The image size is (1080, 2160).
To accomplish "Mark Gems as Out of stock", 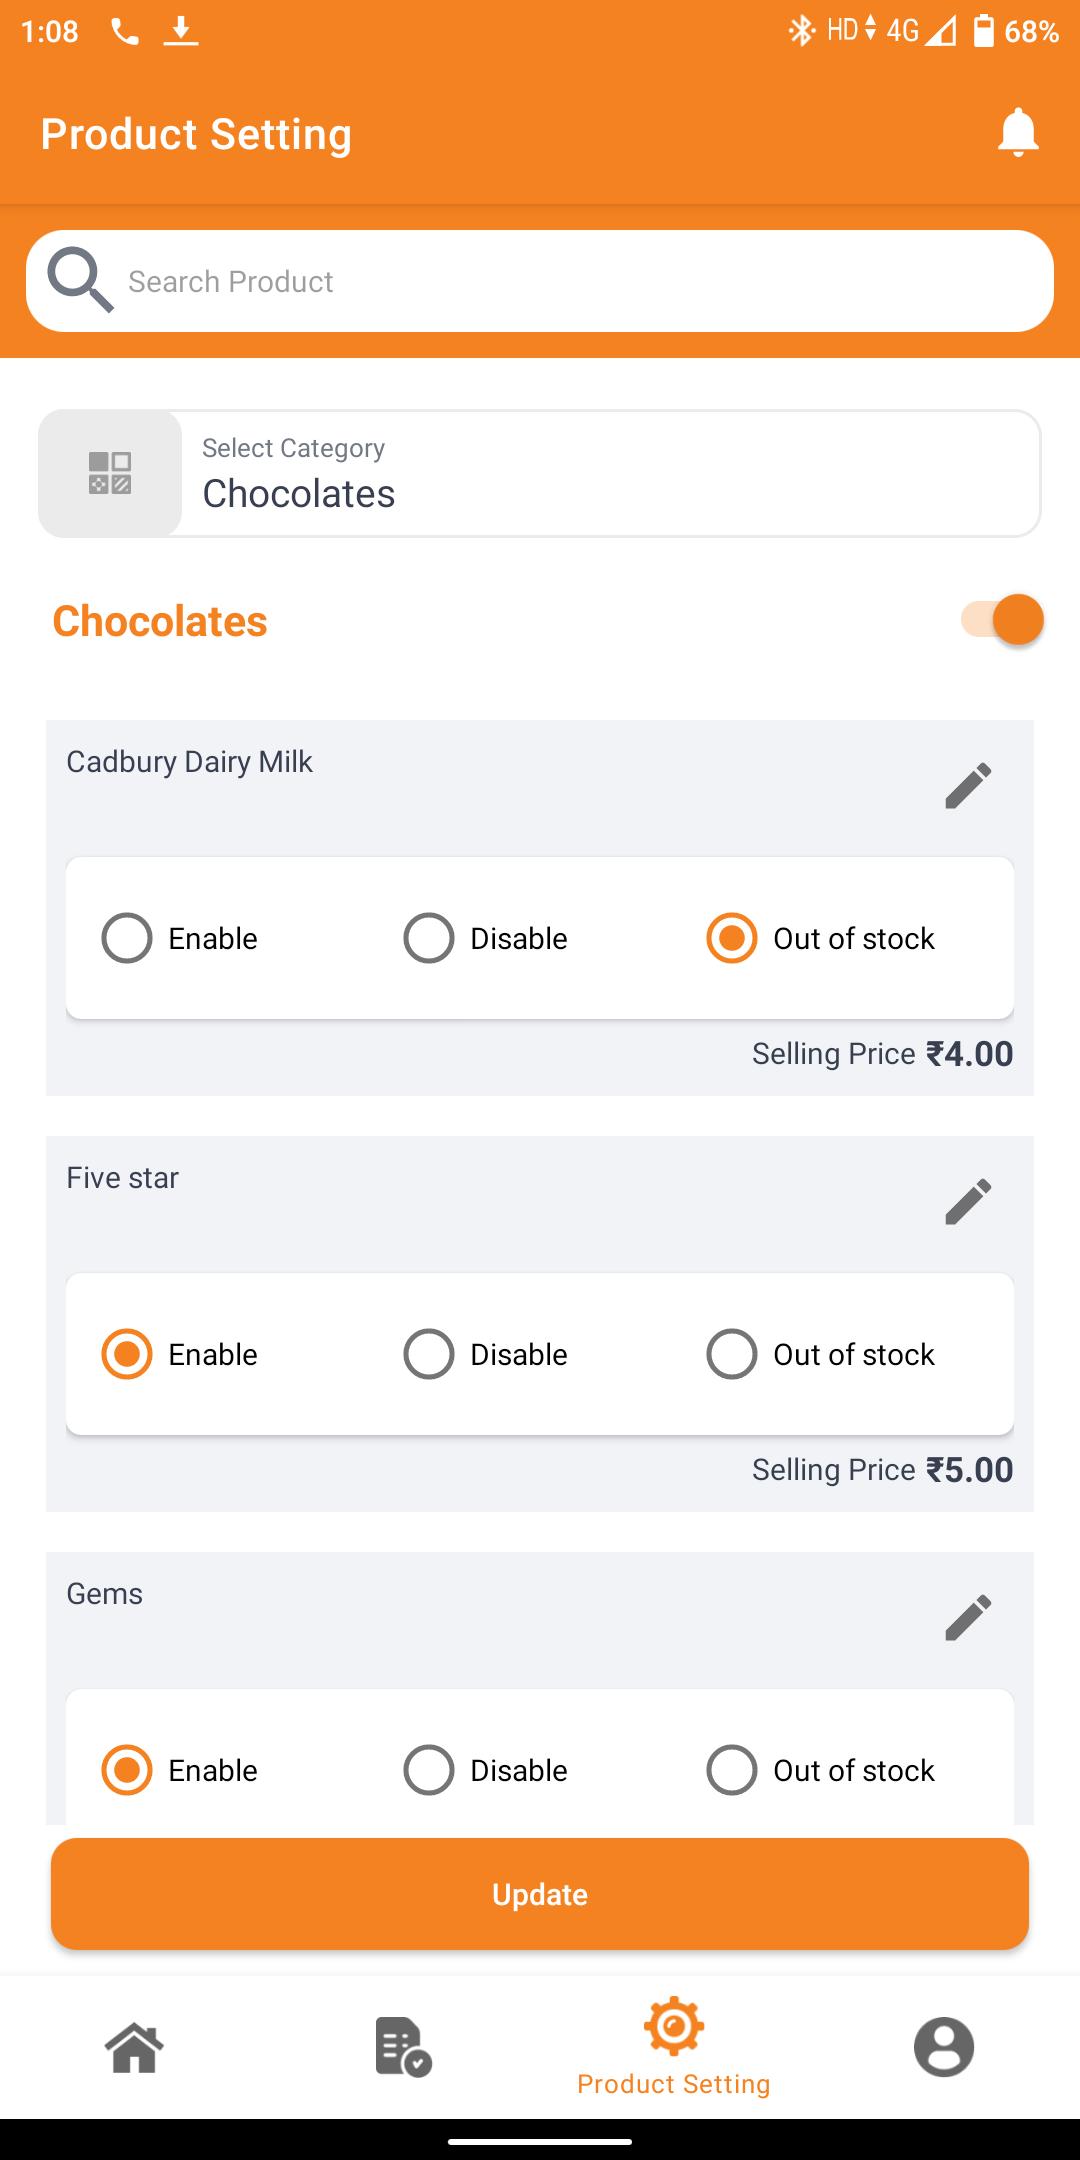I will (x=820, y=1771).
